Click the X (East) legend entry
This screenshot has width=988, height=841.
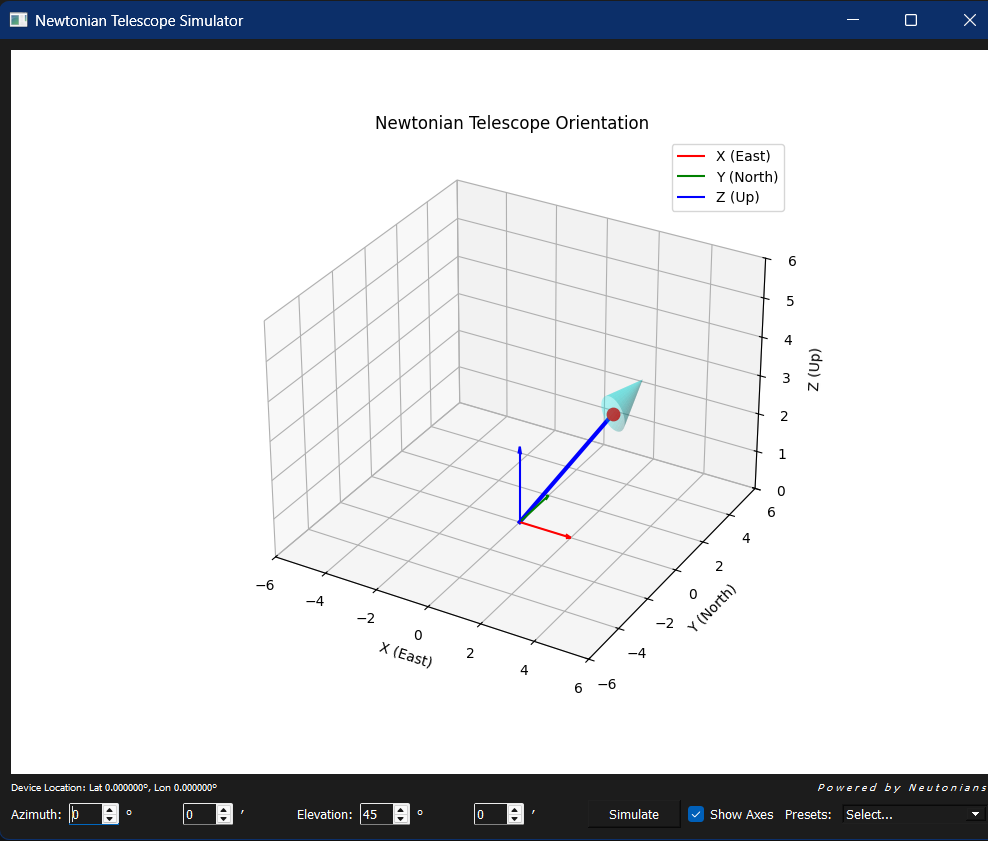741,156
